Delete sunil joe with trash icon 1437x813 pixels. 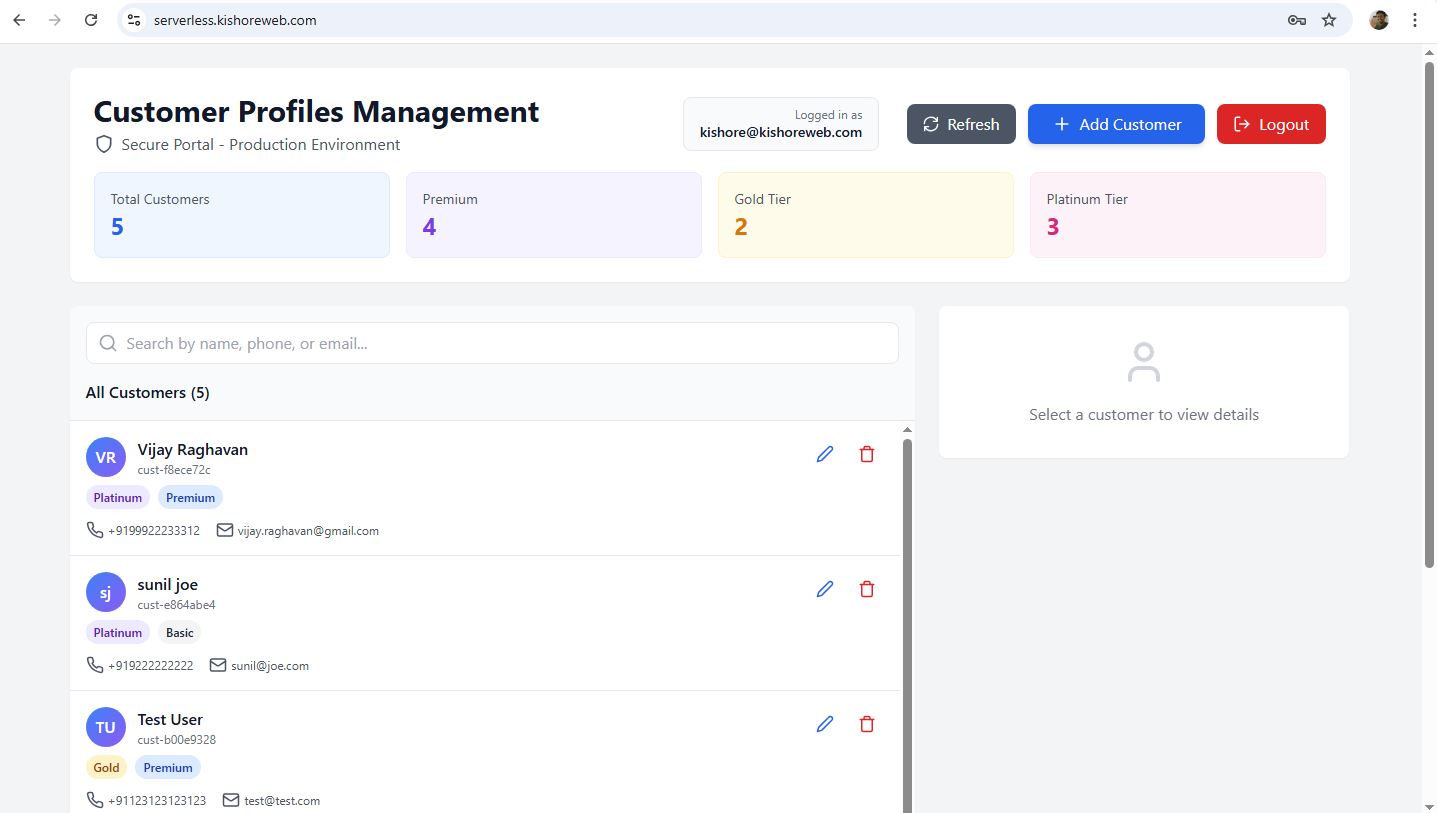(x=866, y=589)
